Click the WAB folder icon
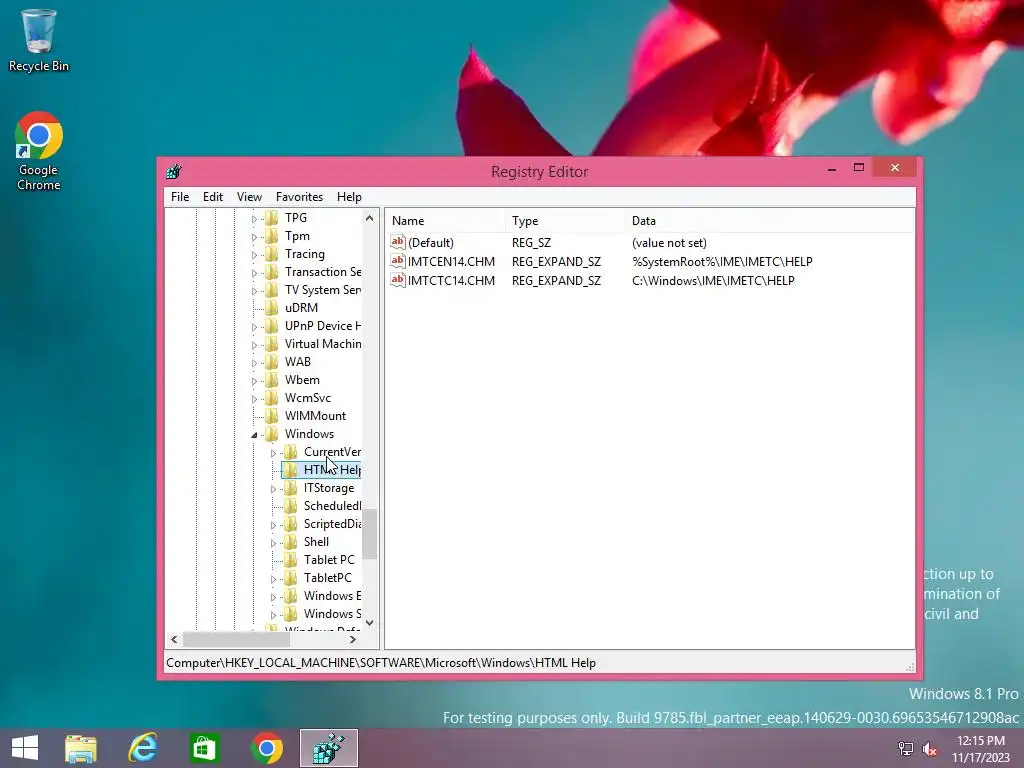 (272, 362)
